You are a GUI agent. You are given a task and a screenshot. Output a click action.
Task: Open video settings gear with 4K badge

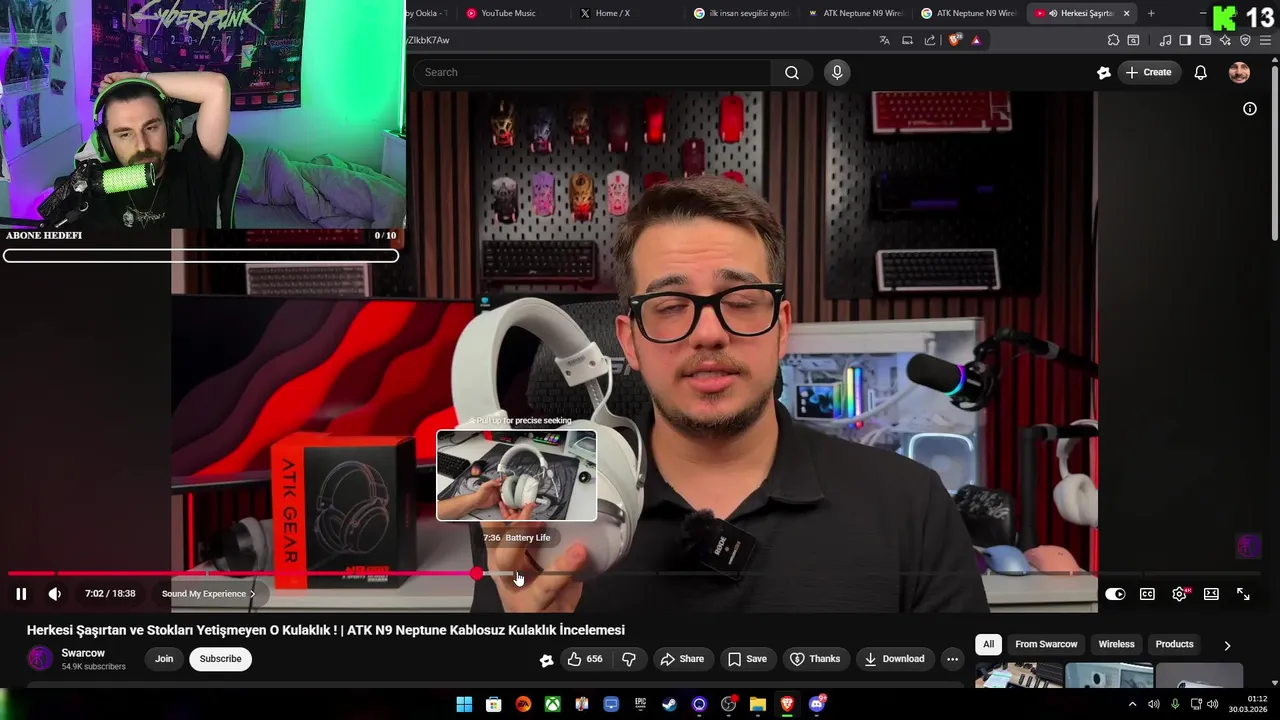[x=1180, y=594]
